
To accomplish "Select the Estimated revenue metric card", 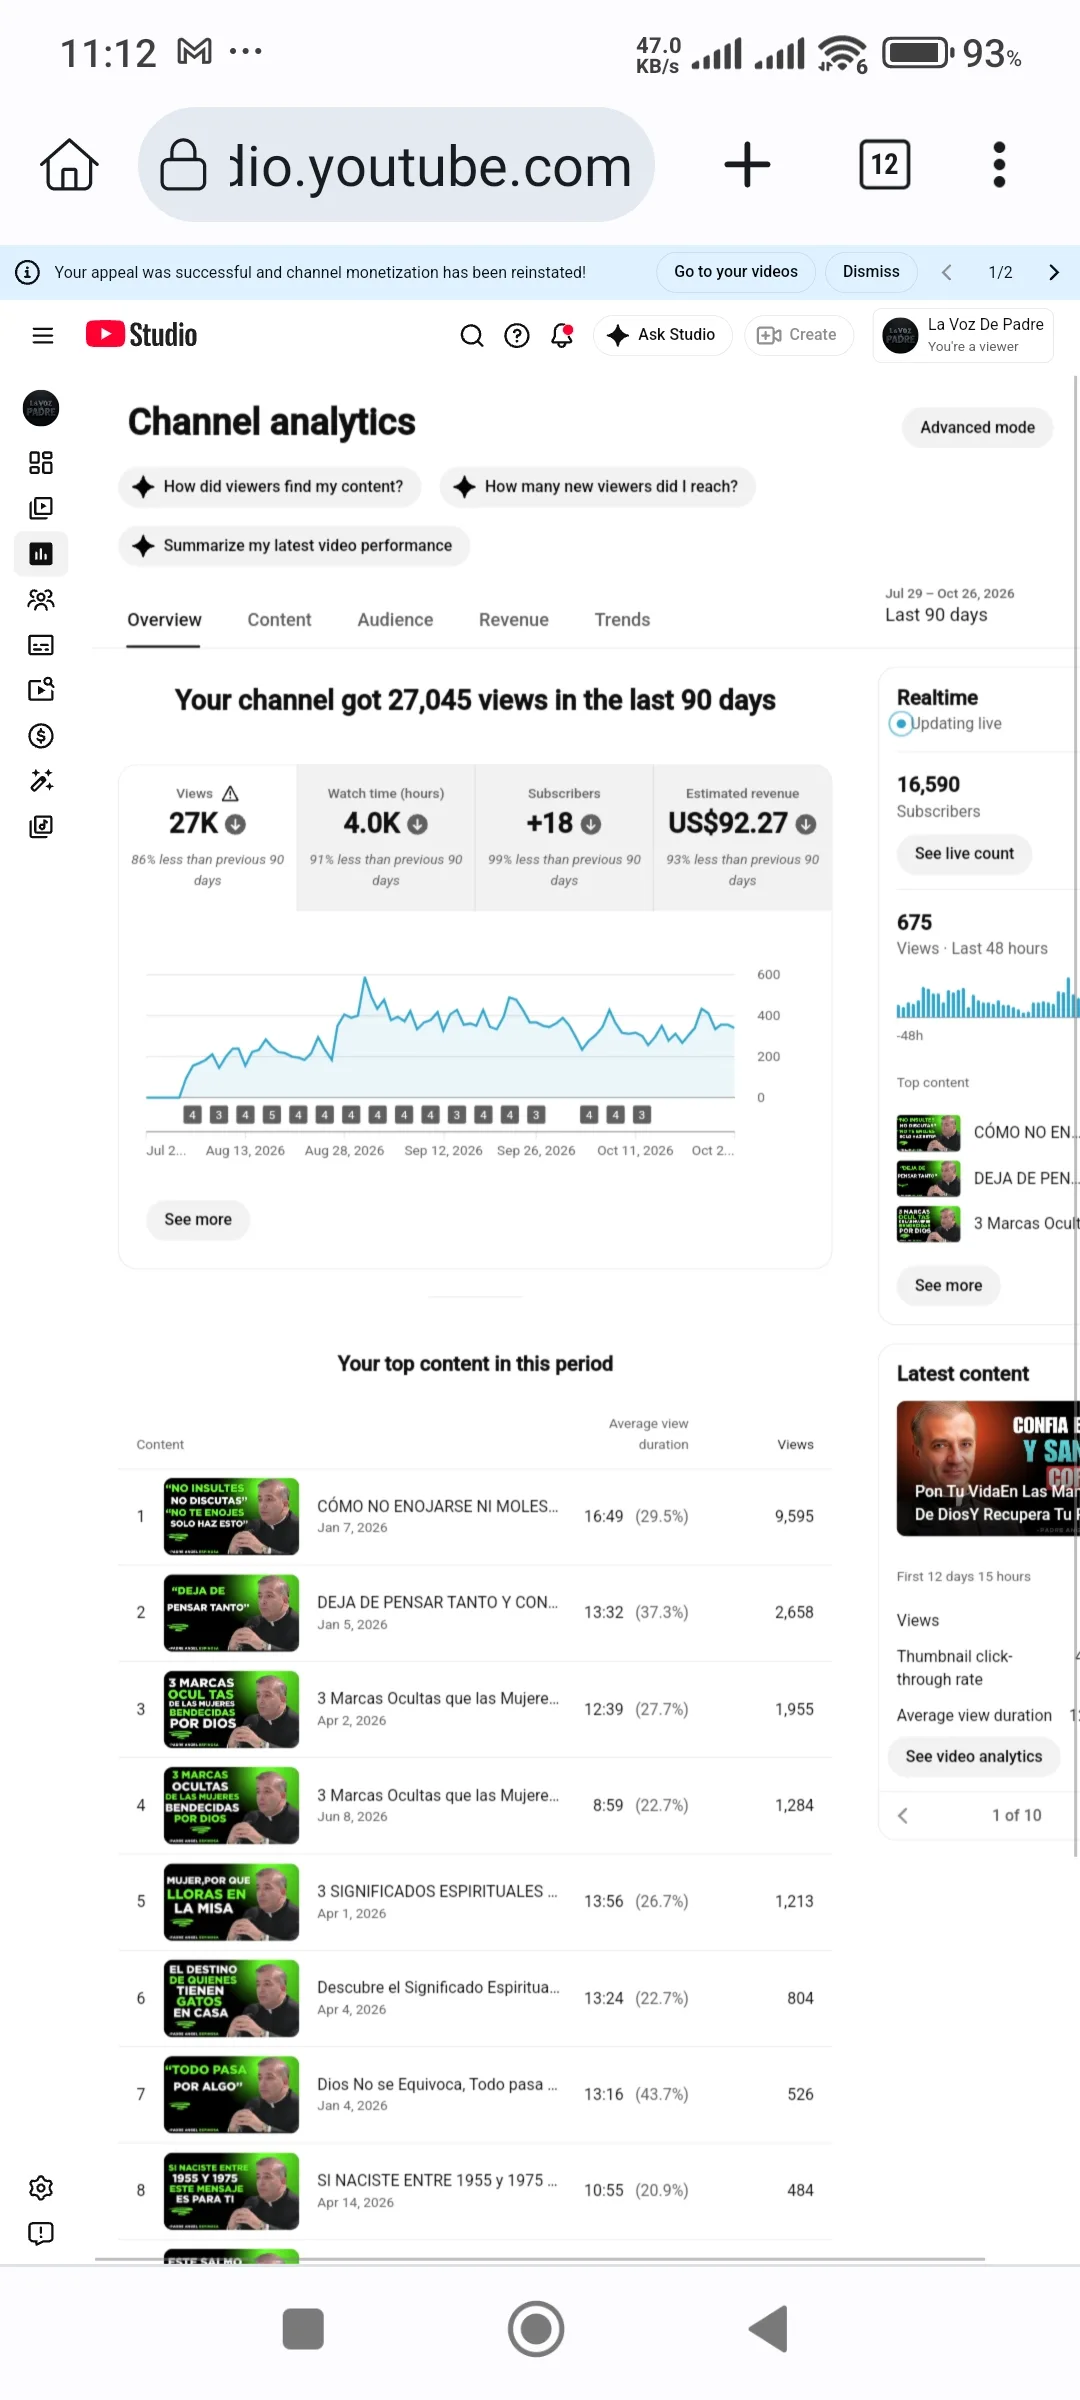I will 742,838.
